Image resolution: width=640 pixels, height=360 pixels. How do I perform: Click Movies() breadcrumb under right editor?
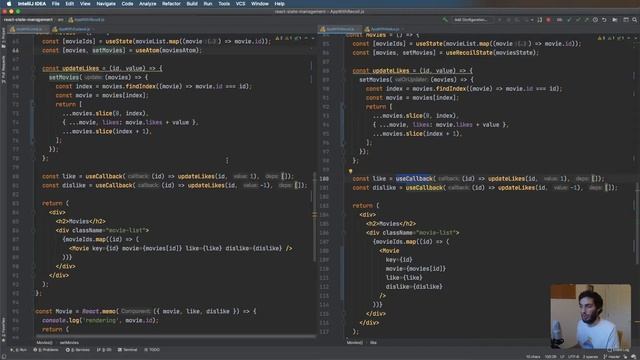[355, 342]
